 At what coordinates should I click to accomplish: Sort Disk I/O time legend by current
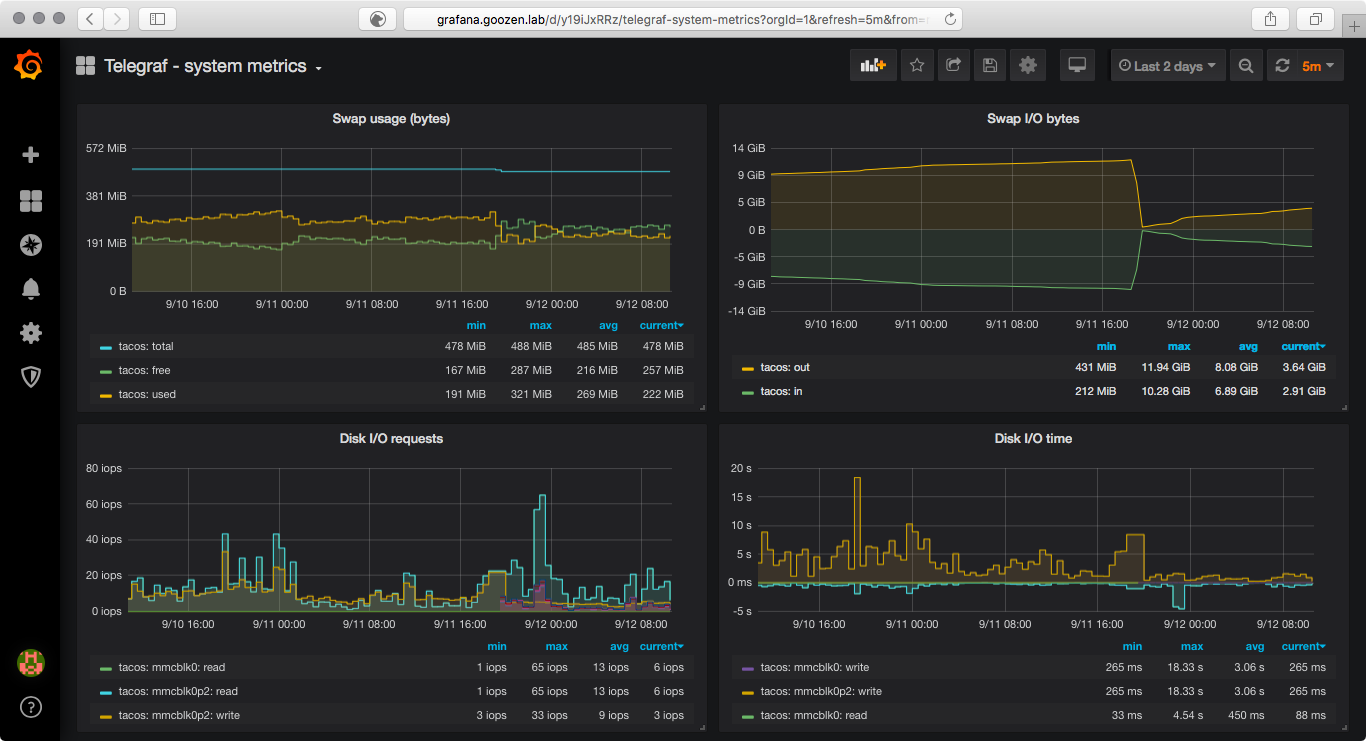click(1304, 646)
